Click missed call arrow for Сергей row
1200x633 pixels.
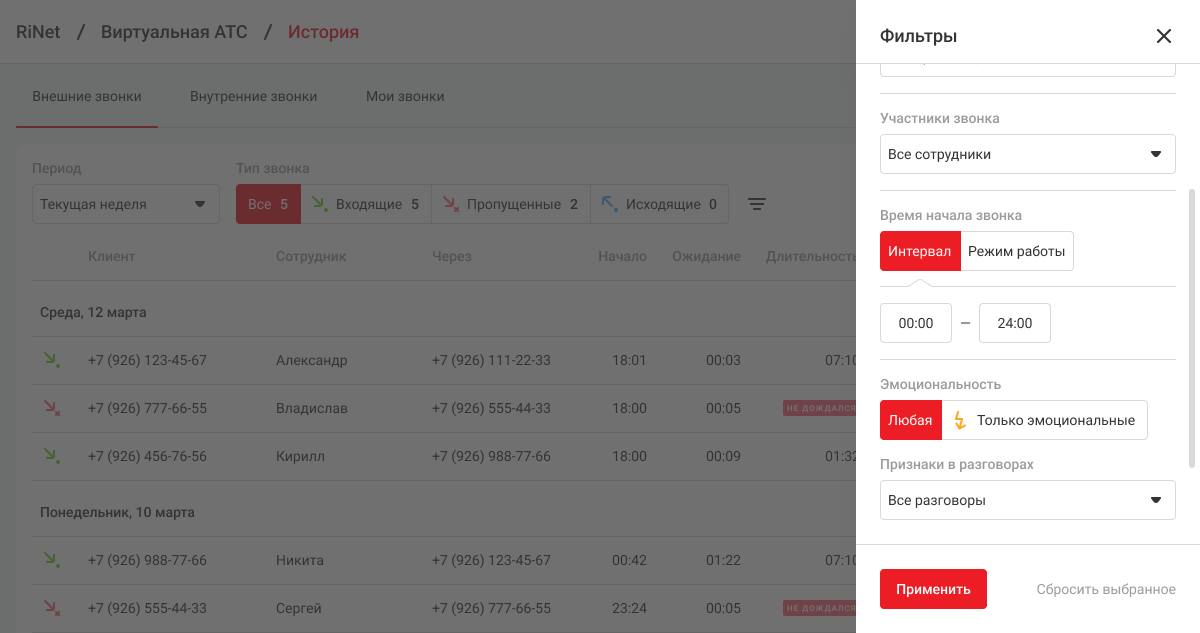tap(51, 608)
